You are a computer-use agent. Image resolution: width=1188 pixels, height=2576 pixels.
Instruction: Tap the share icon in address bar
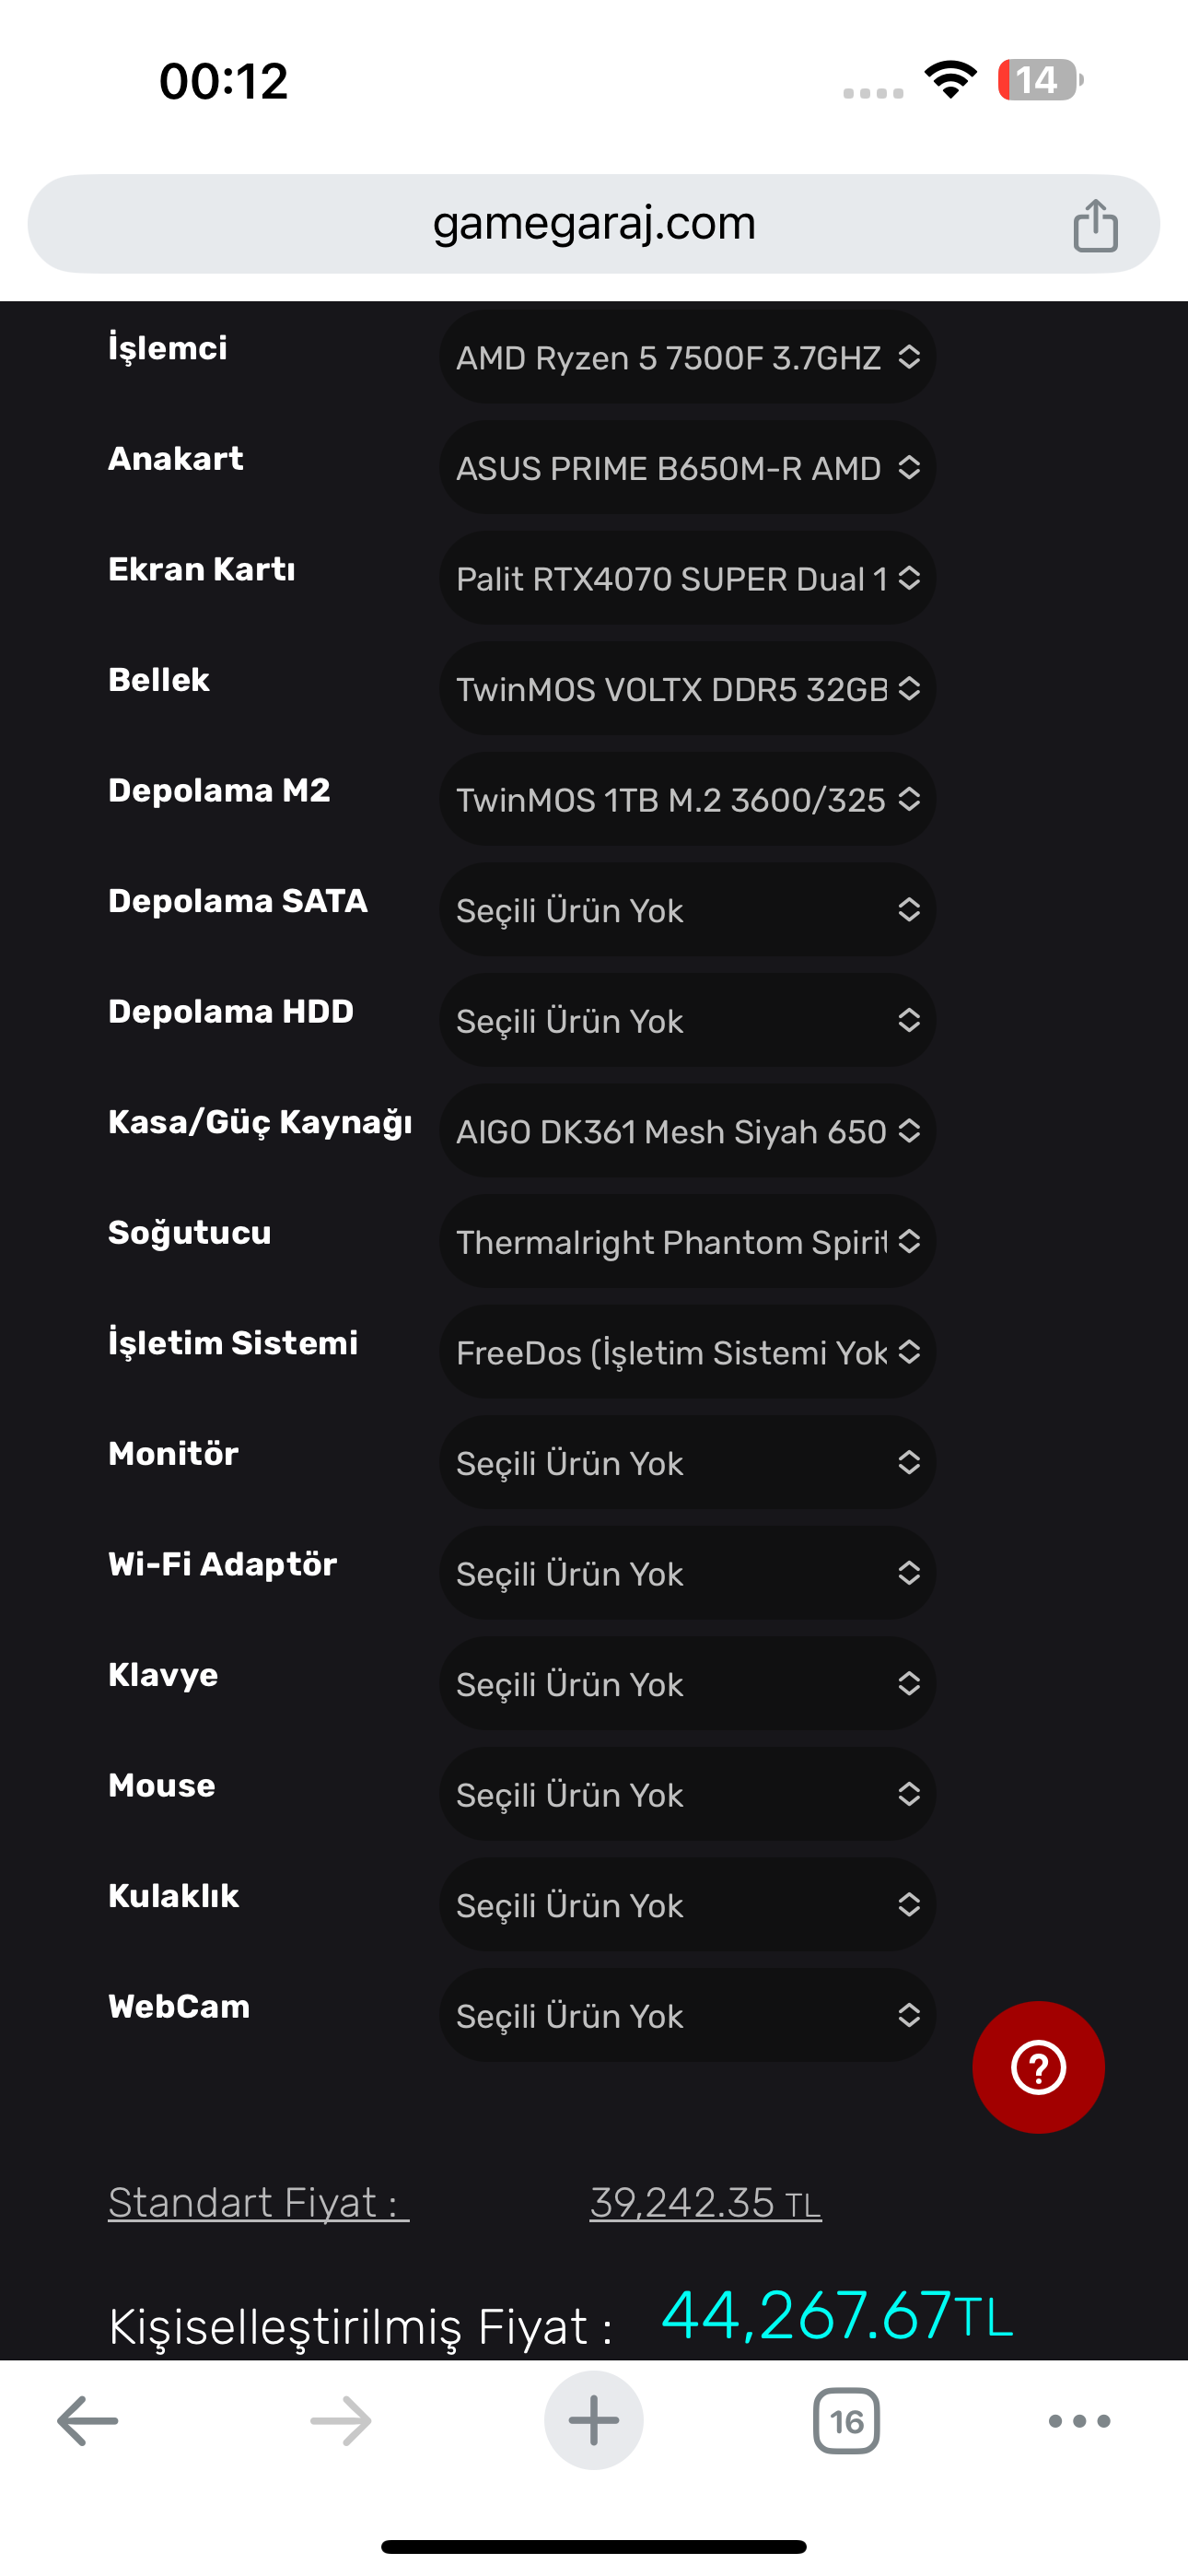pyautogui.click(x=1095, y=225)
